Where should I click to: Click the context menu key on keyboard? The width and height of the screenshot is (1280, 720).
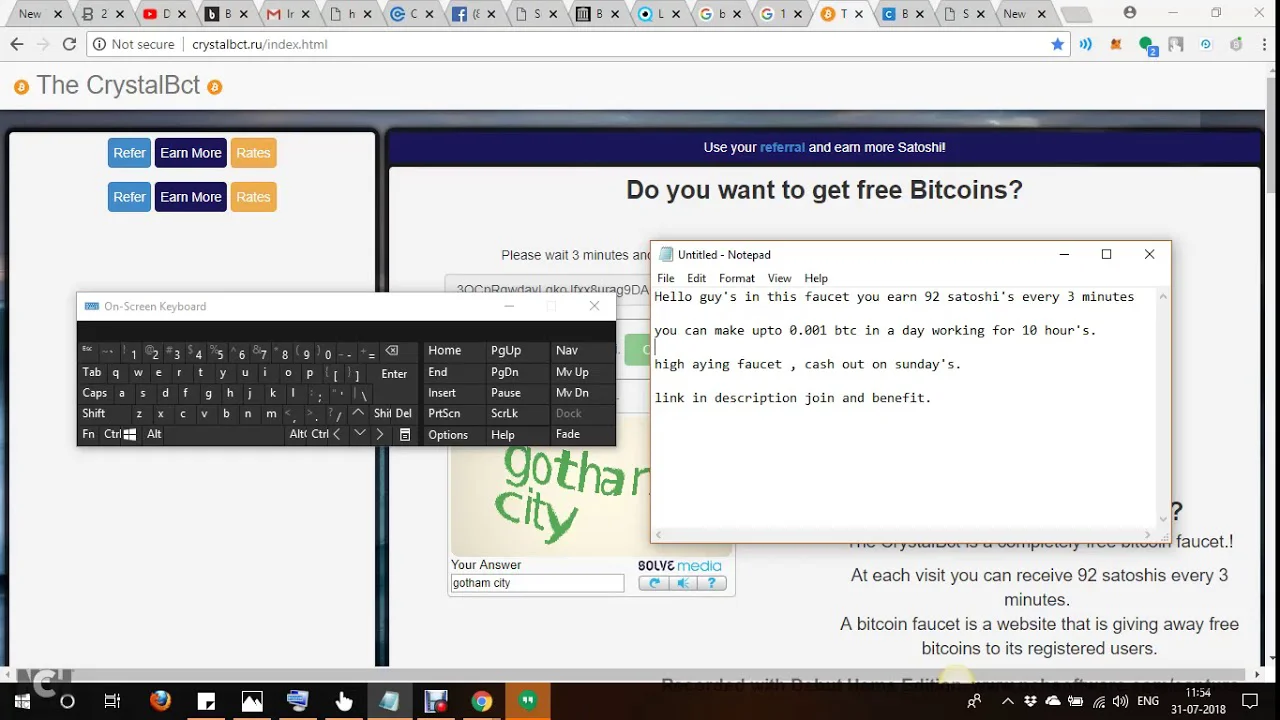click(404, 435)
